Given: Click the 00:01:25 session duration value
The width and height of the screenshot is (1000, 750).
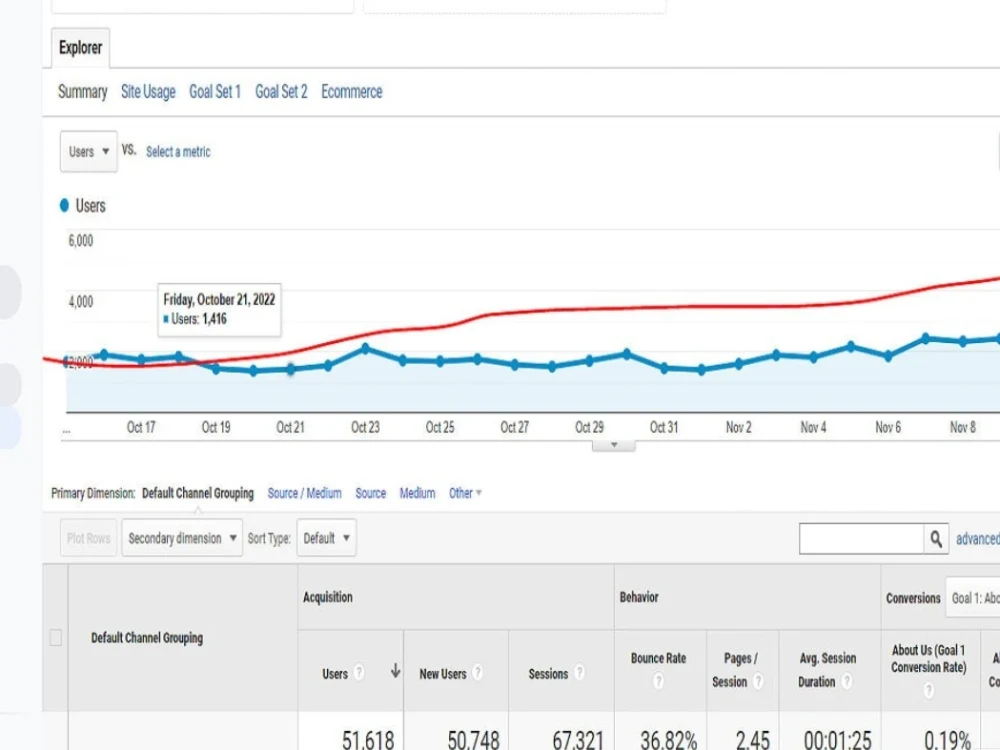Looking at the screenshot, I should pyautogui.click(x=837, y=740).
